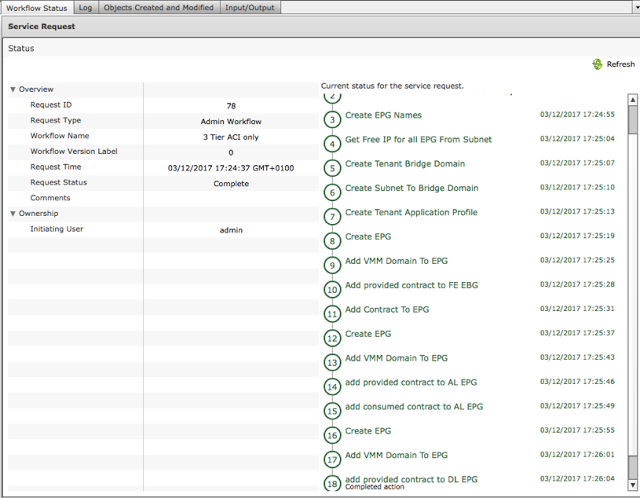Click the Refresh icon
Image resolution: width=640 pixels, height=498 pixels.
[x=597, y=64]
